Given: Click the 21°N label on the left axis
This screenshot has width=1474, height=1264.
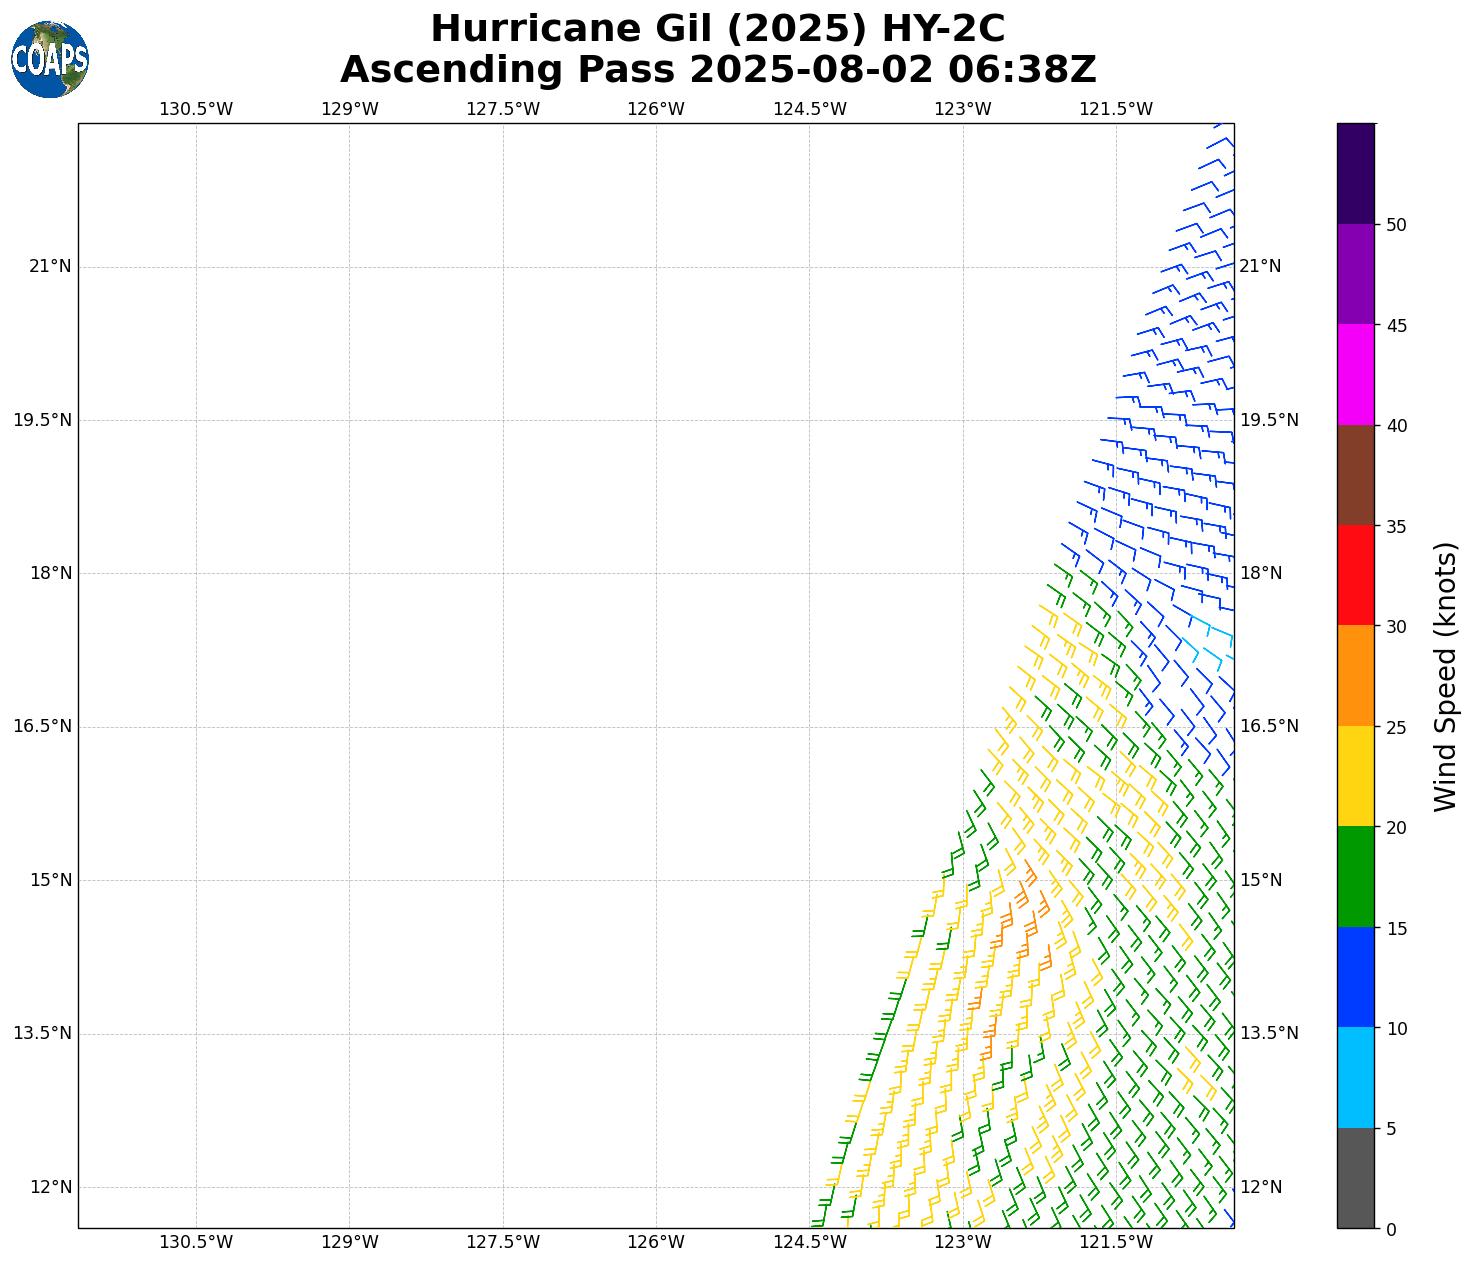Looking at the screenshot, I should [50, 266].
